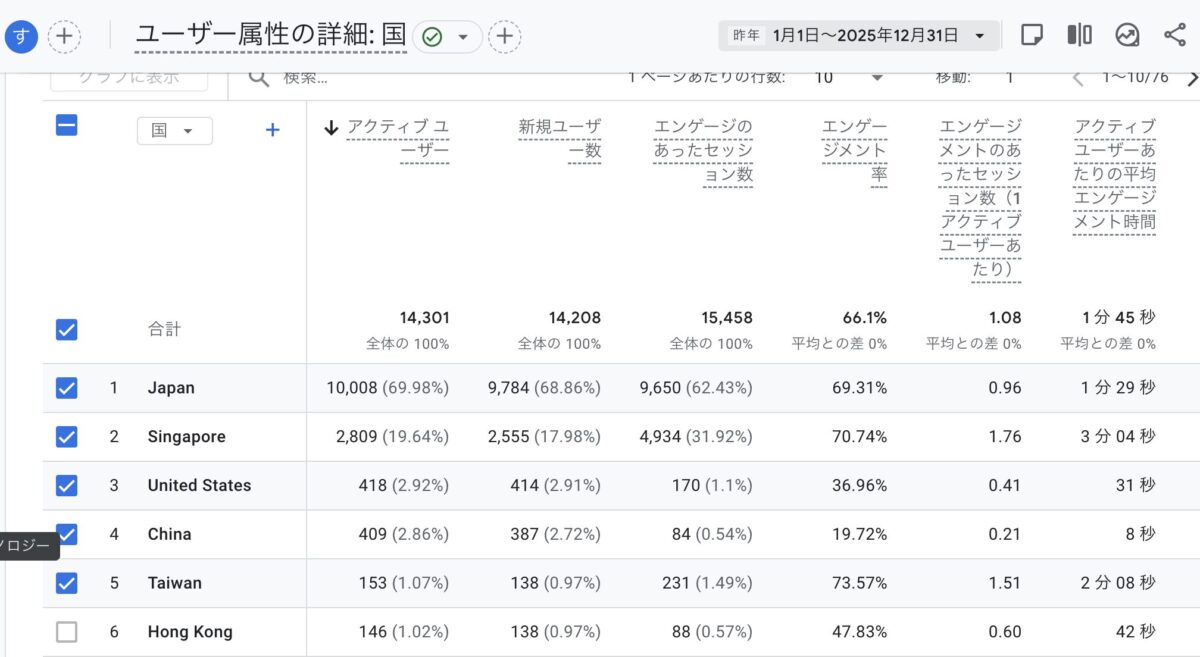The width and height of the screenshot is (1200, 657).
Task: Click the compare columns icon
Action: [1079, 35]
